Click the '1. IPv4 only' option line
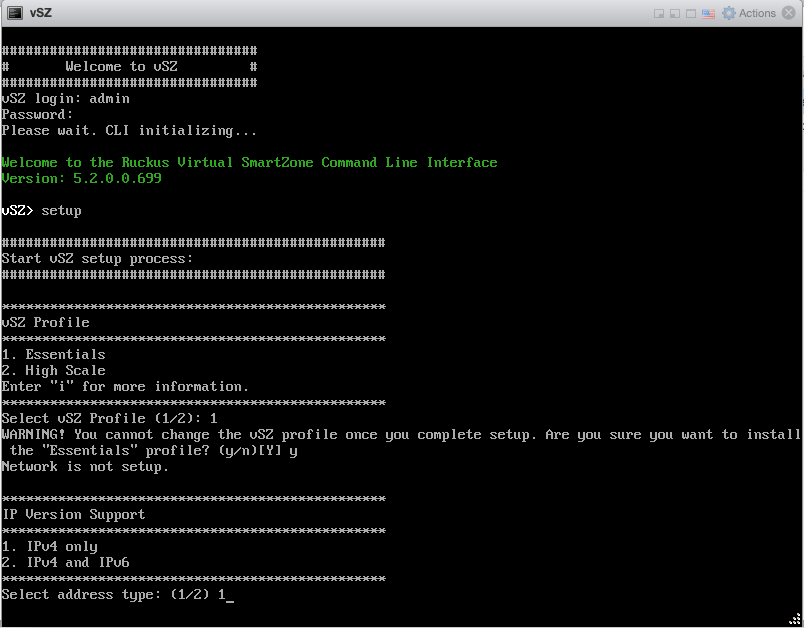 (x=49, y=547)
